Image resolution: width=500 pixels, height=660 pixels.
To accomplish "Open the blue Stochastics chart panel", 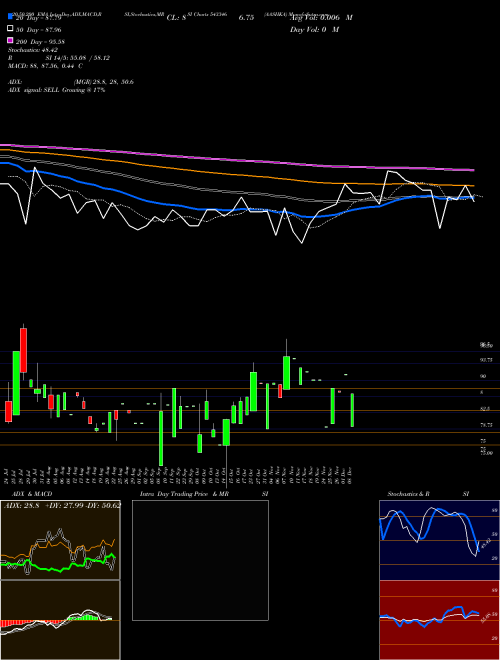I will [439, 540].
